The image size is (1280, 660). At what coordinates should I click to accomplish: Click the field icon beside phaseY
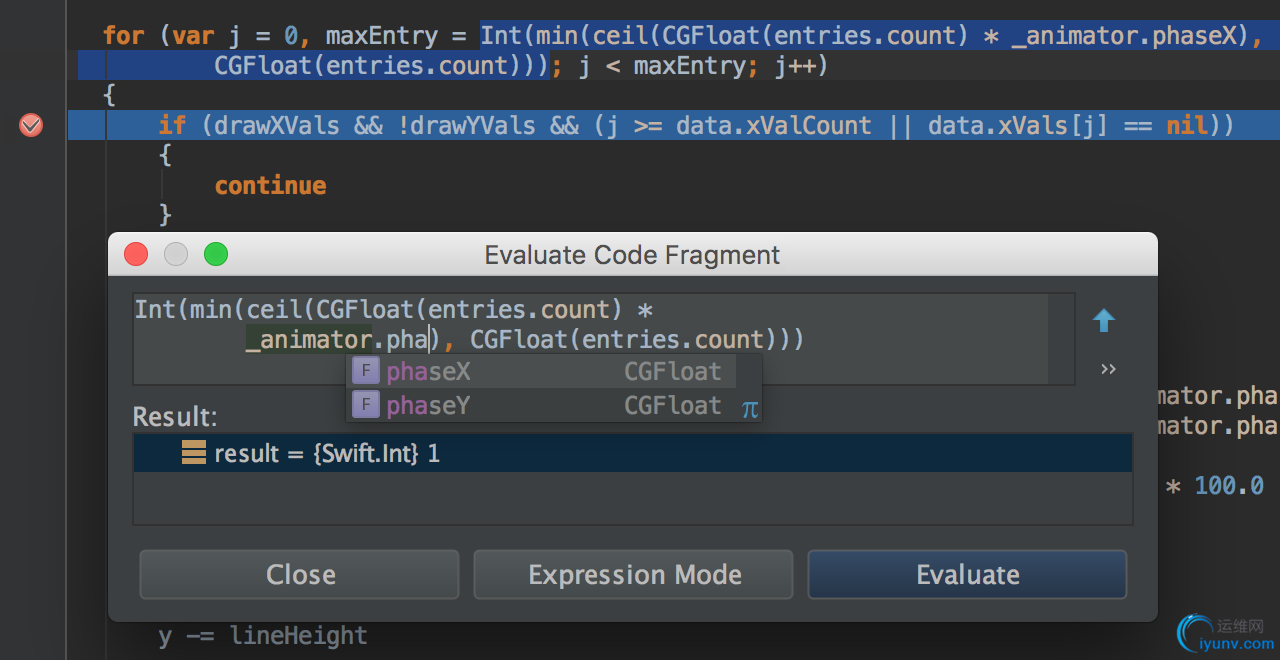[367, 405]
